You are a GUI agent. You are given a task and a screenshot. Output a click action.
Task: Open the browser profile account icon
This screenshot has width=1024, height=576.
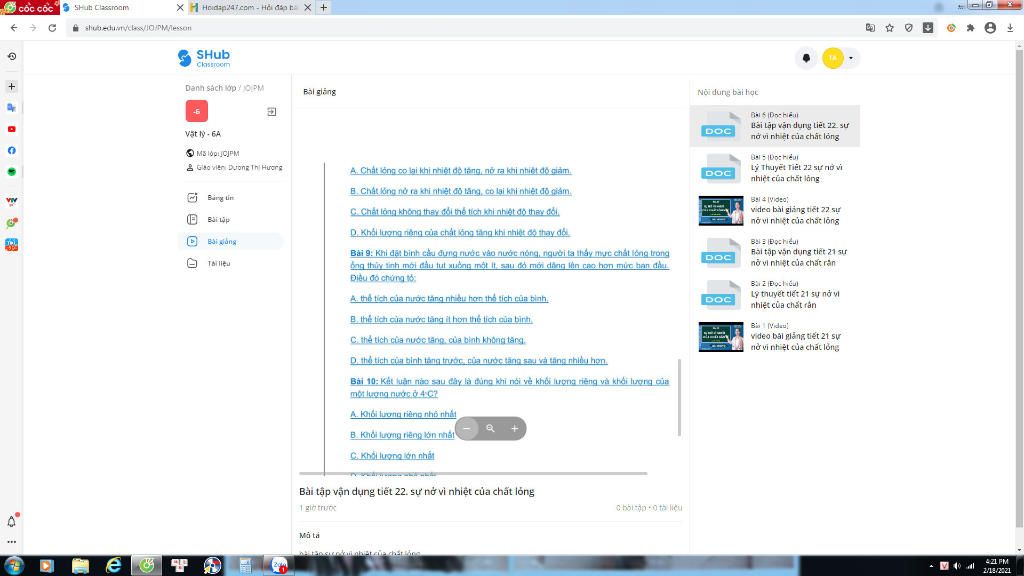coord(990,28)
